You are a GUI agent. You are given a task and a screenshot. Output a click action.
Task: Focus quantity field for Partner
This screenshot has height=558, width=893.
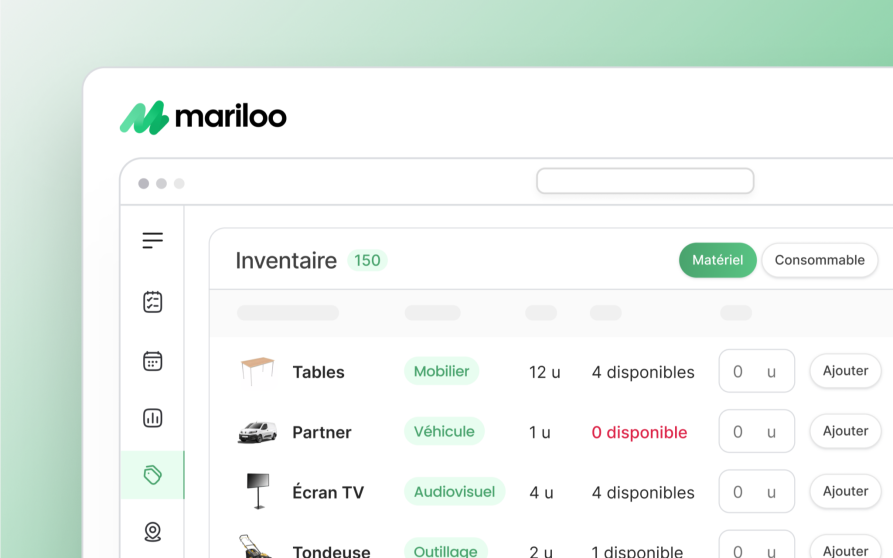(756, 432)
